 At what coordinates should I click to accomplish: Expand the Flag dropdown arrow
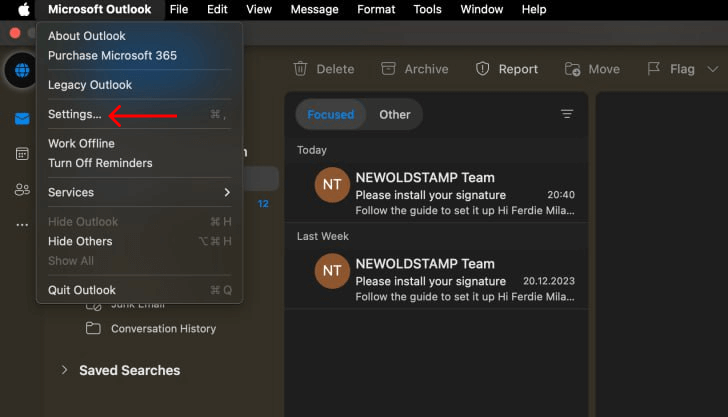(713, 69)
